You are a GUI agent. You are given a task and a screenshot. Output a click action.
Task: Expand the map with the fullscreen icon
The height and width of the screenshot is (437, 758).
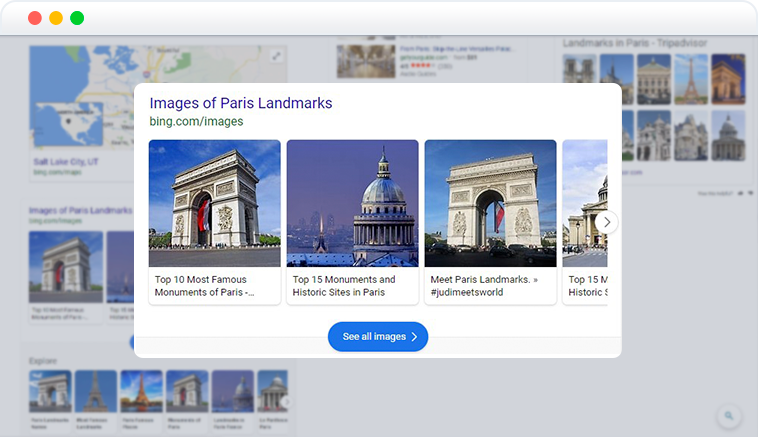[276, 56]
